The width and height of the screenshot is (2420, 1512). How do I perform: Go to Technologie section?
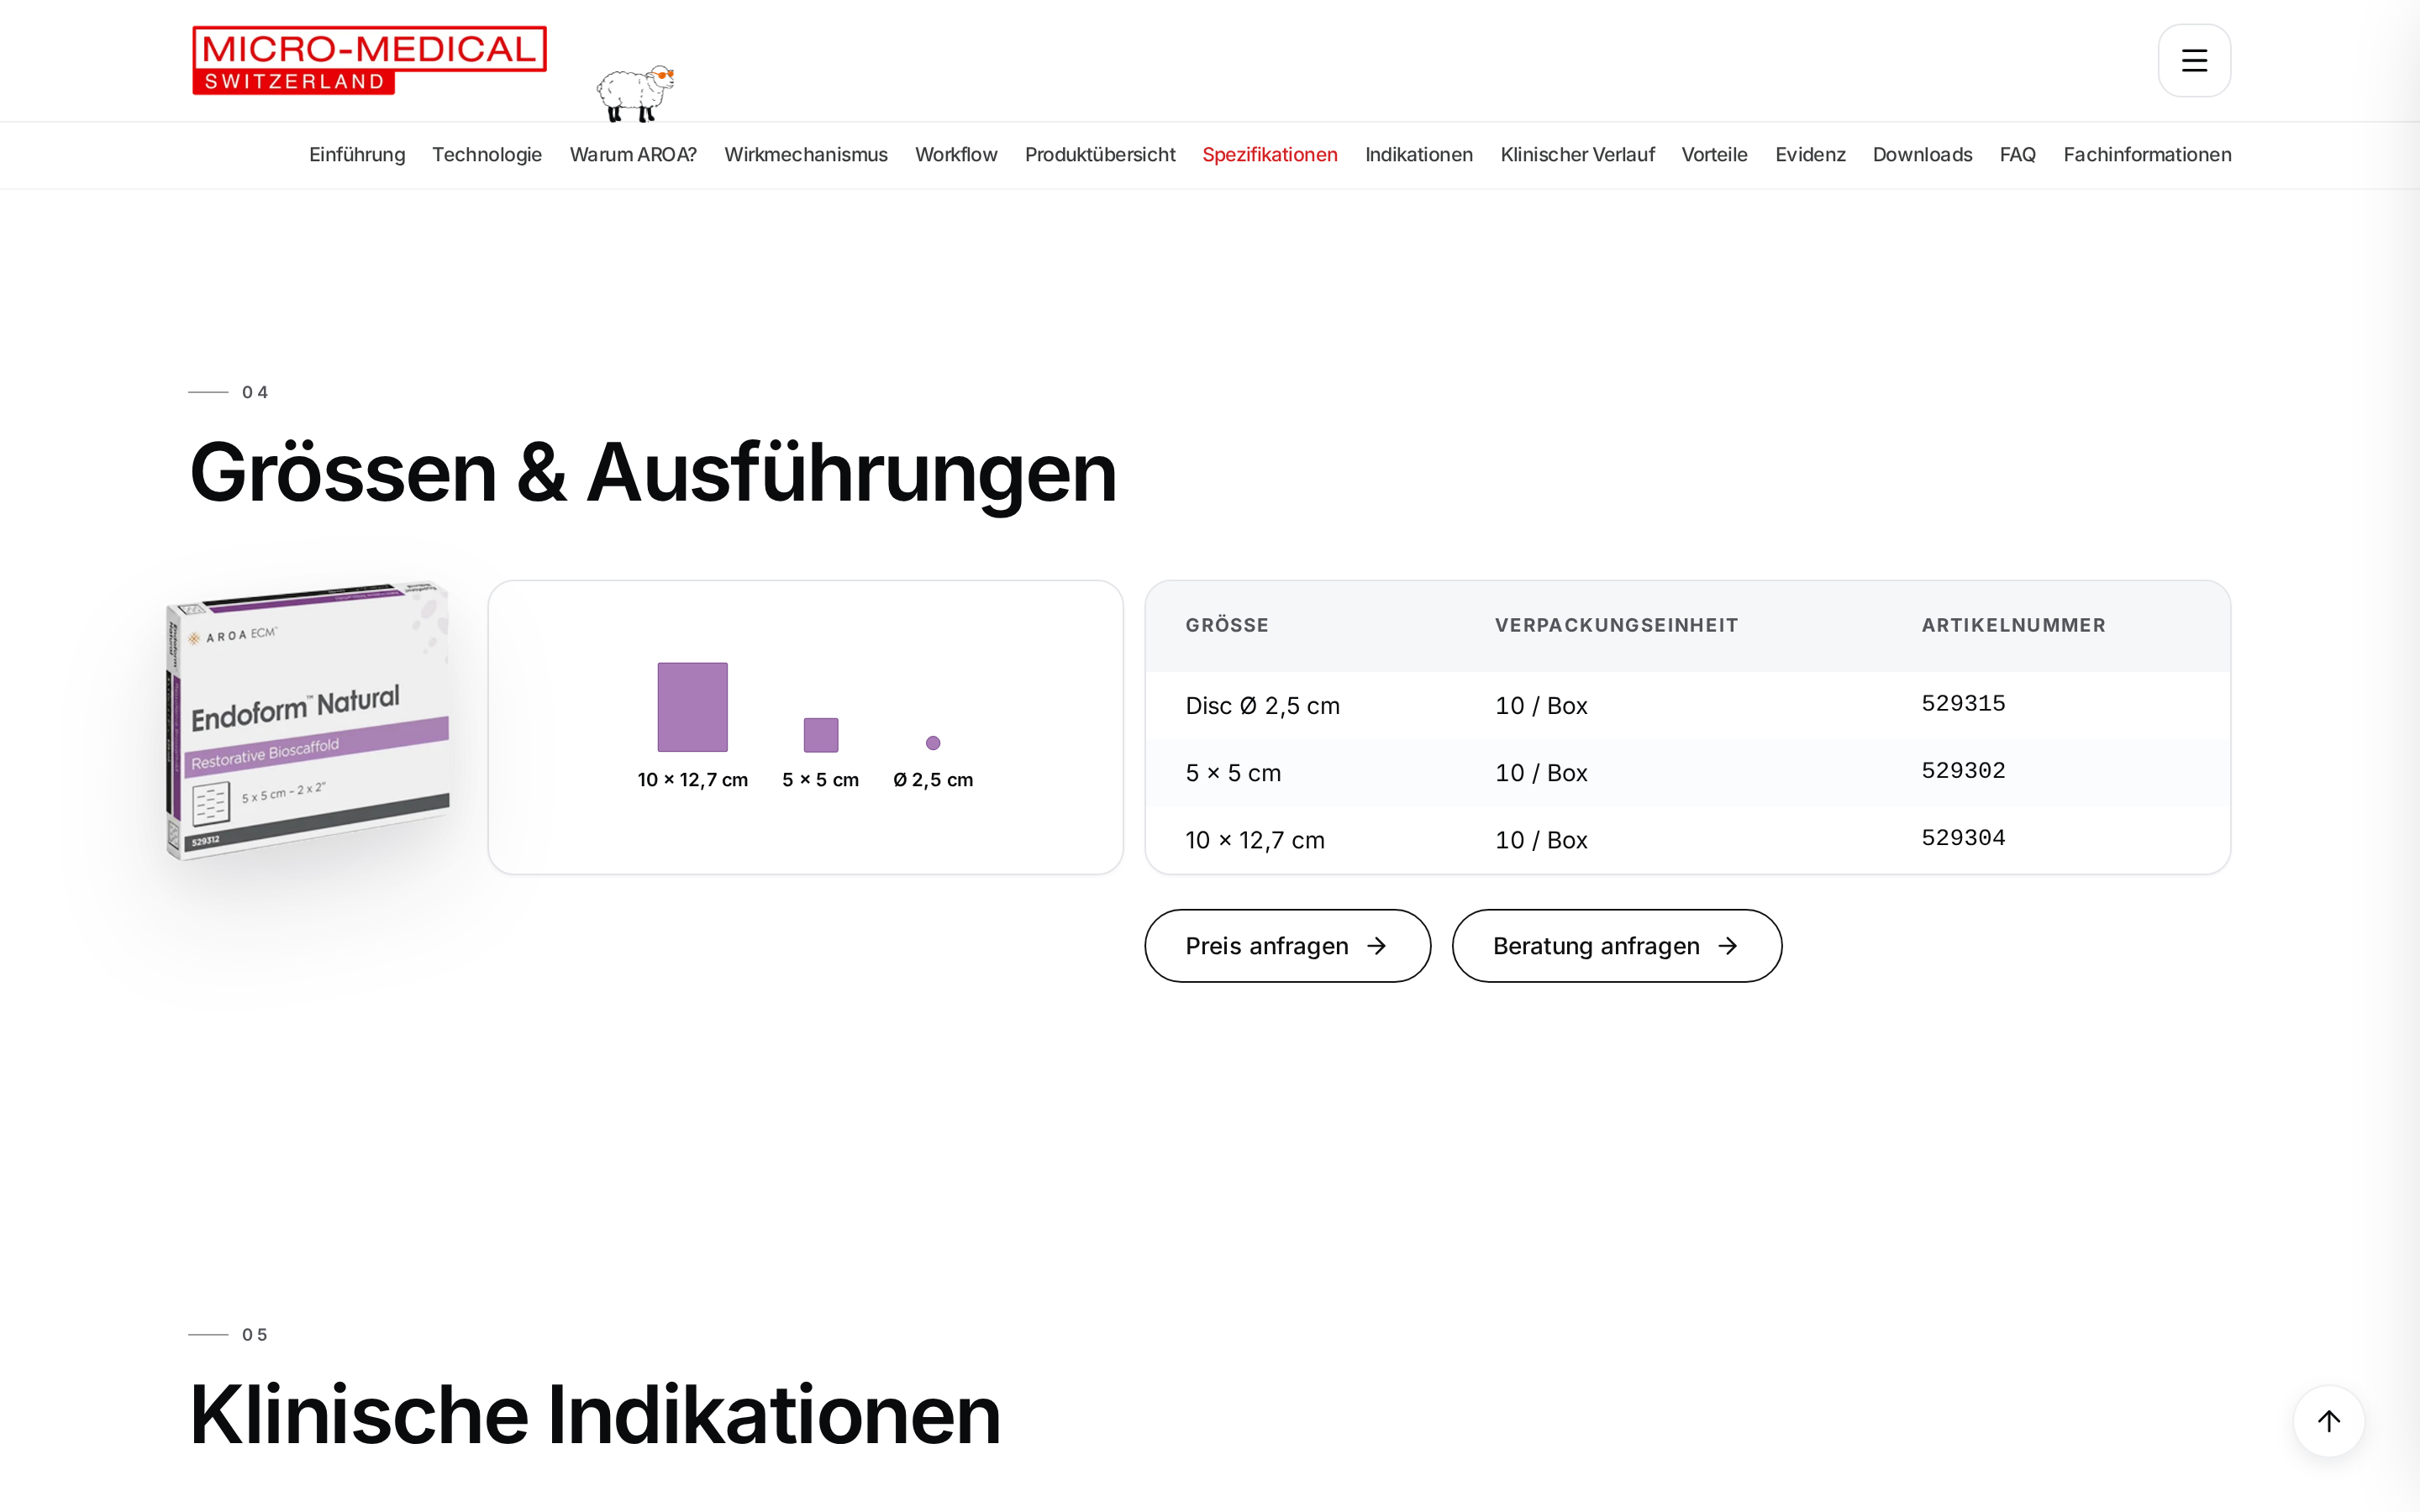[487, 155]
